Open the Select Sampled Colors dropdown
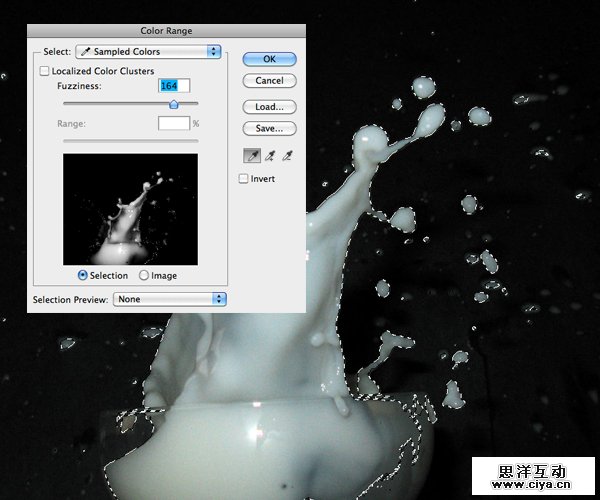This screenshot has width=600, height=500. [x=148, y=51]
